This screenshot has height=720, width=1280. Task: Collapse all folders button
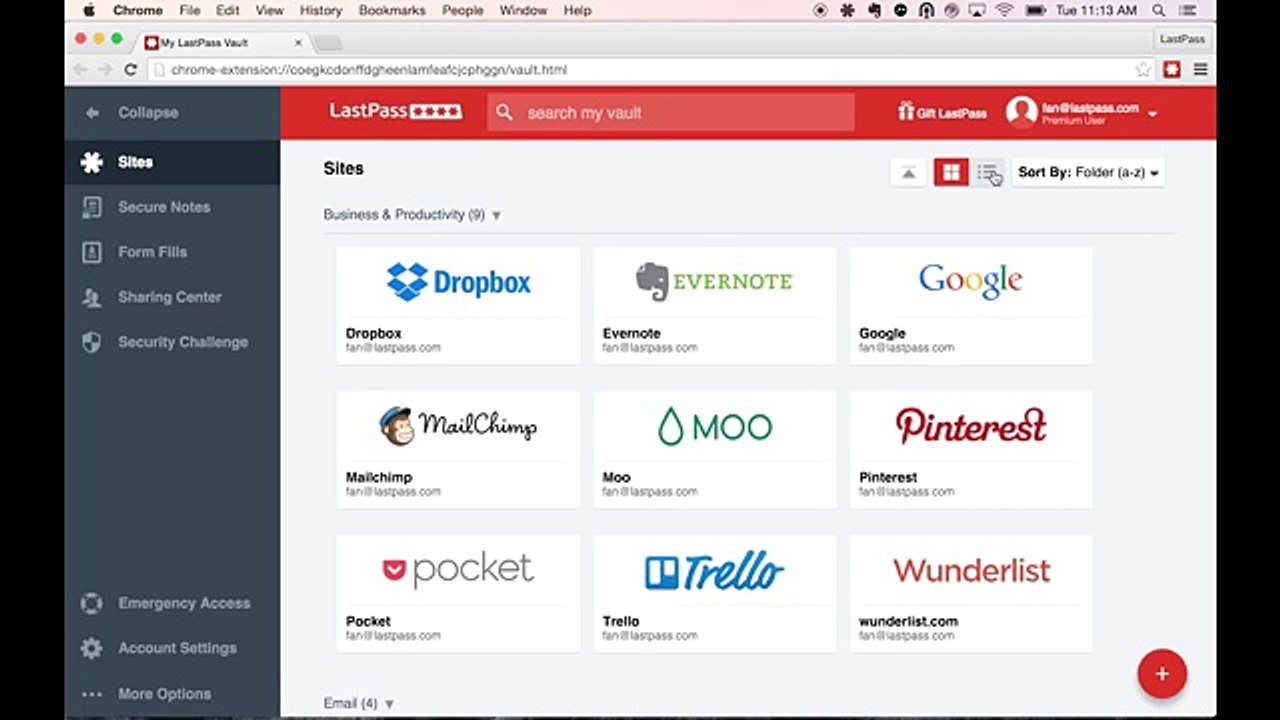coord(908,173)
